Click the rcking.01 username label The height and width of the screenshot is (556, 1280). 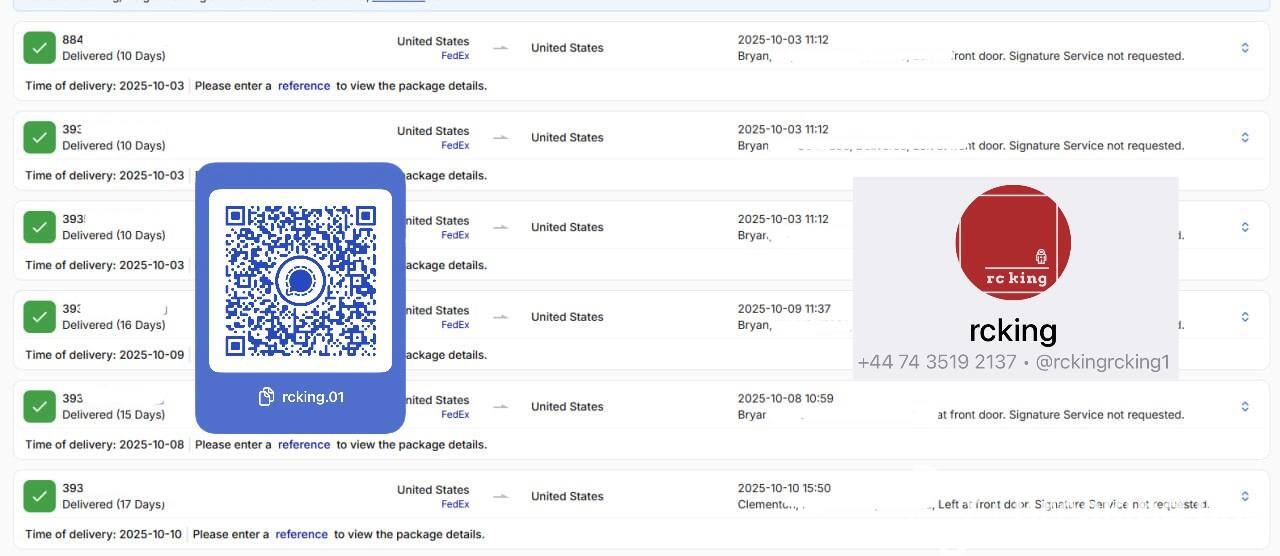tap(312, 397)
